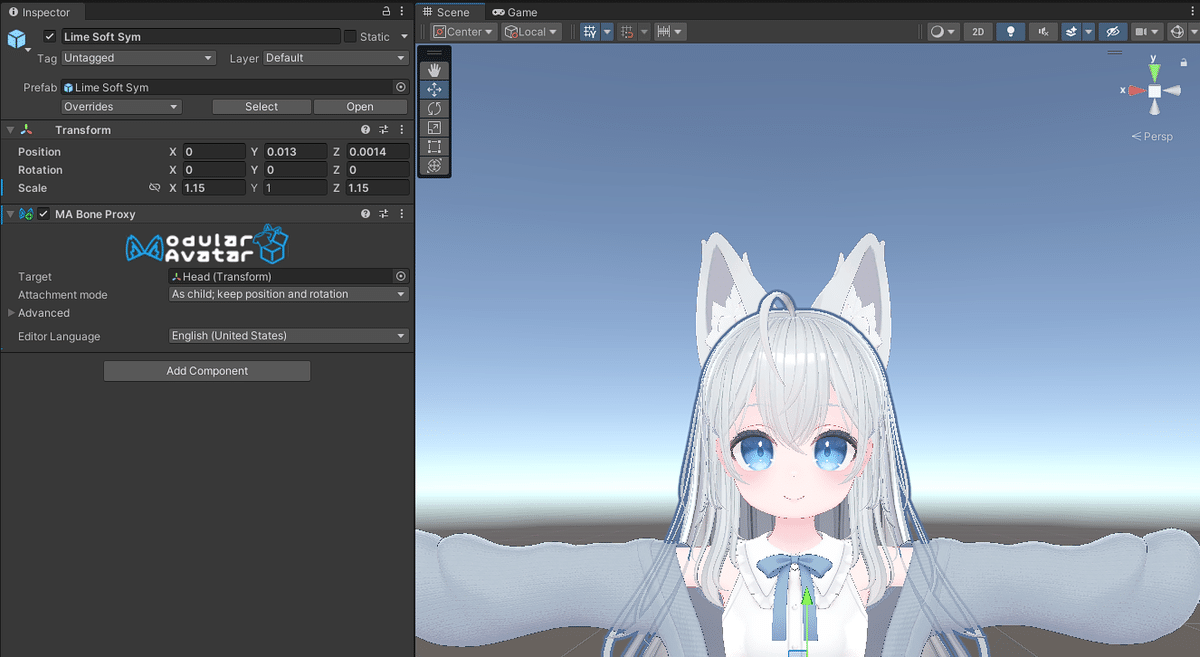1200x657 pixels.
Task: Open the Attachment mode dropdown
Action: pyautogui.click(x=289, y=294)
